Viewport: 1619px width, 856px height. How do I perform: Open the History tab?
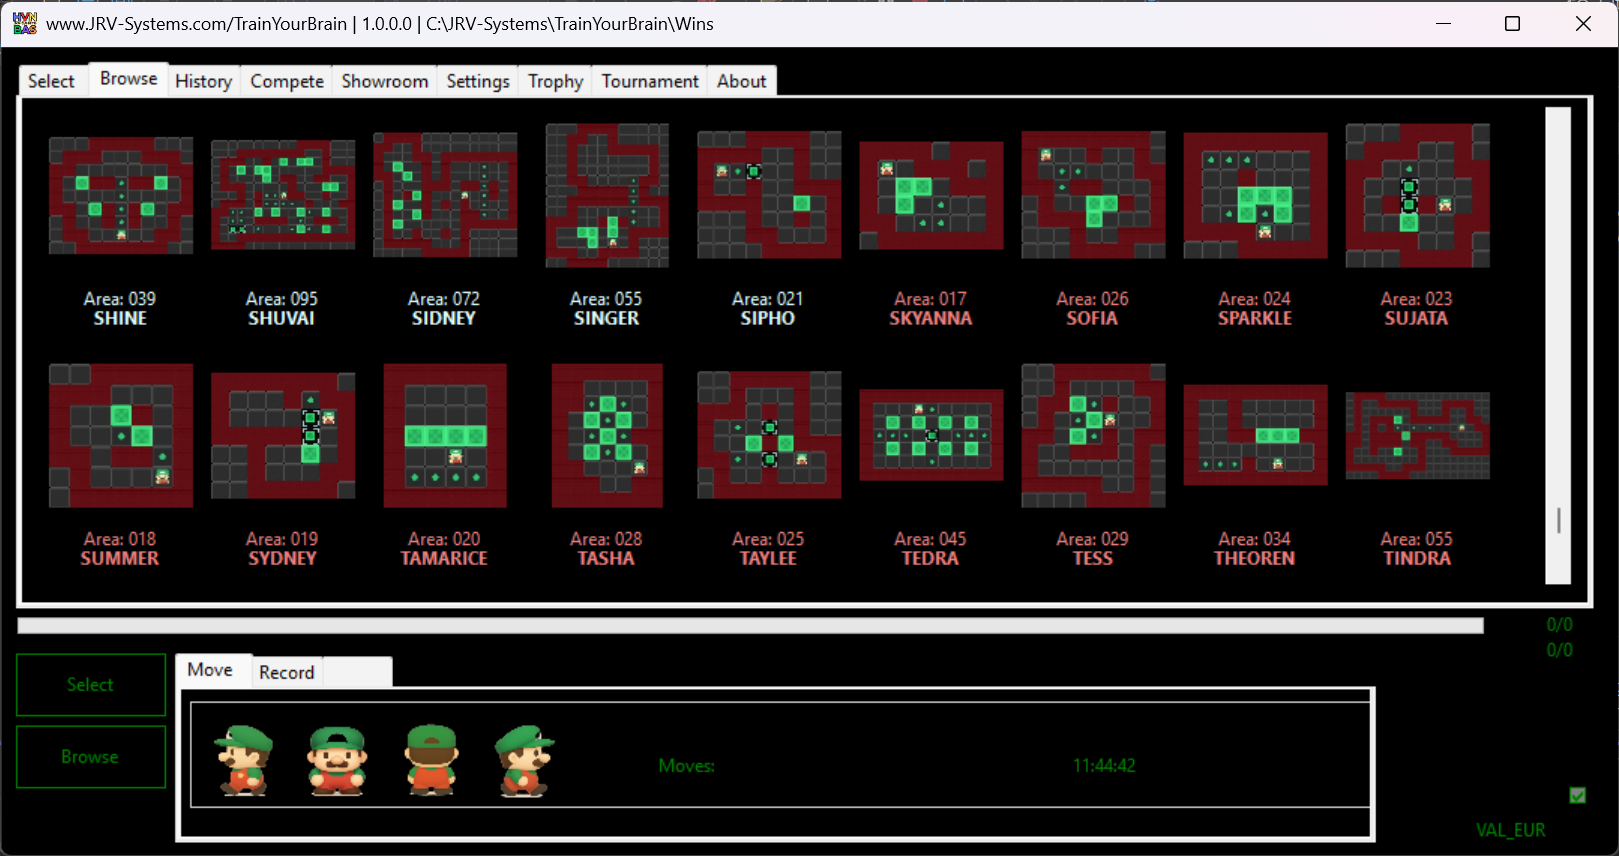(203, 81)
